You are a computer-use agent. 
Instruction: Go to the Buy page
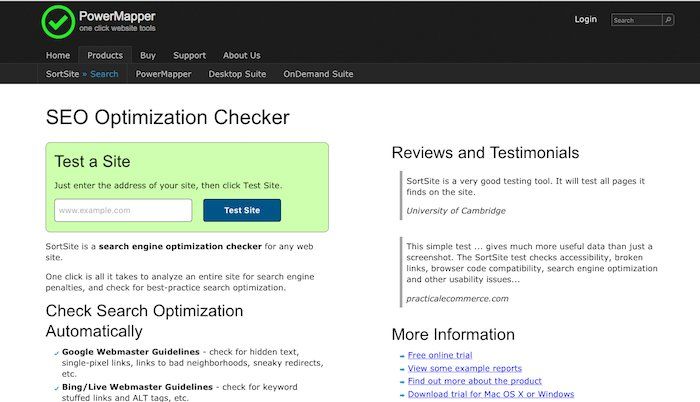click(x=148, y=55)
